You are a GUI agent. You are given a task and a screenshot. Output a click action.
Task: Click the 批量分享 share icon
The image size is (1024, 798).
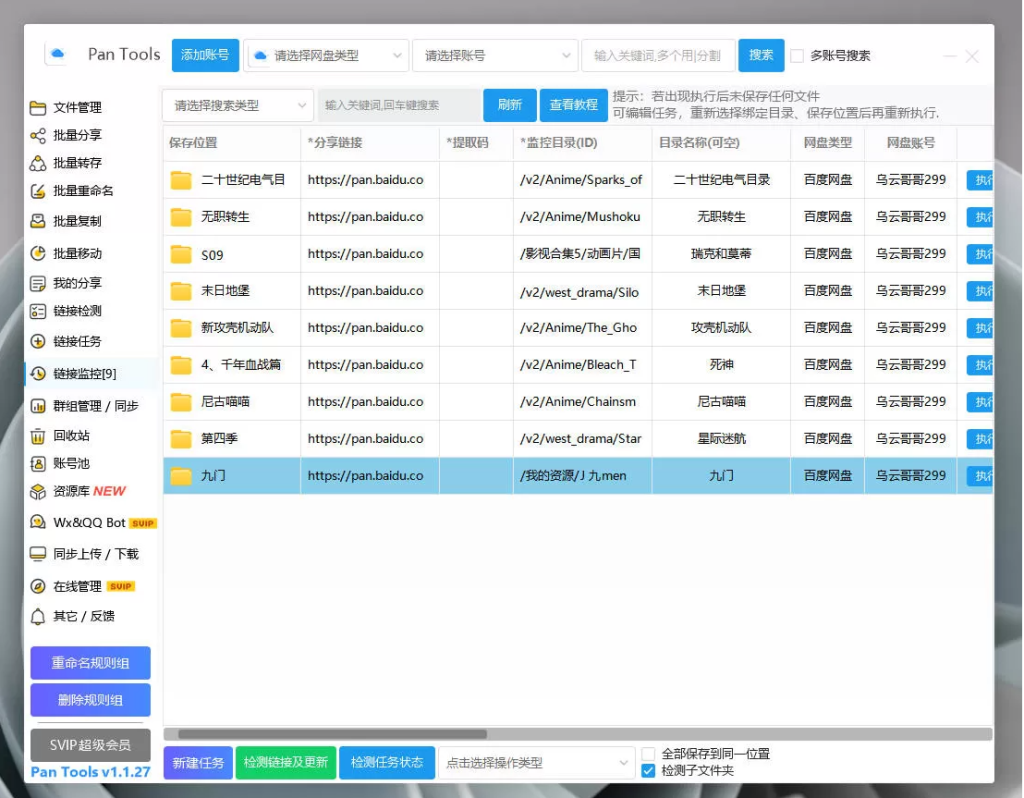click(x=38, y=135)
